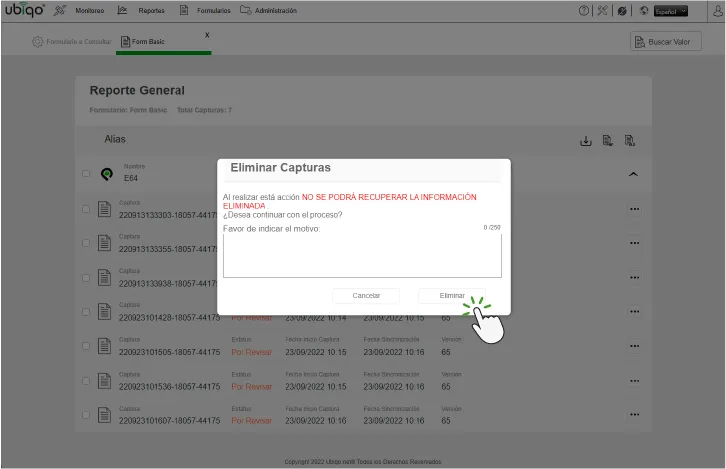This screenshot has width=726, height=469.
Task: Open the user profile icon
Action: point(718,11)
